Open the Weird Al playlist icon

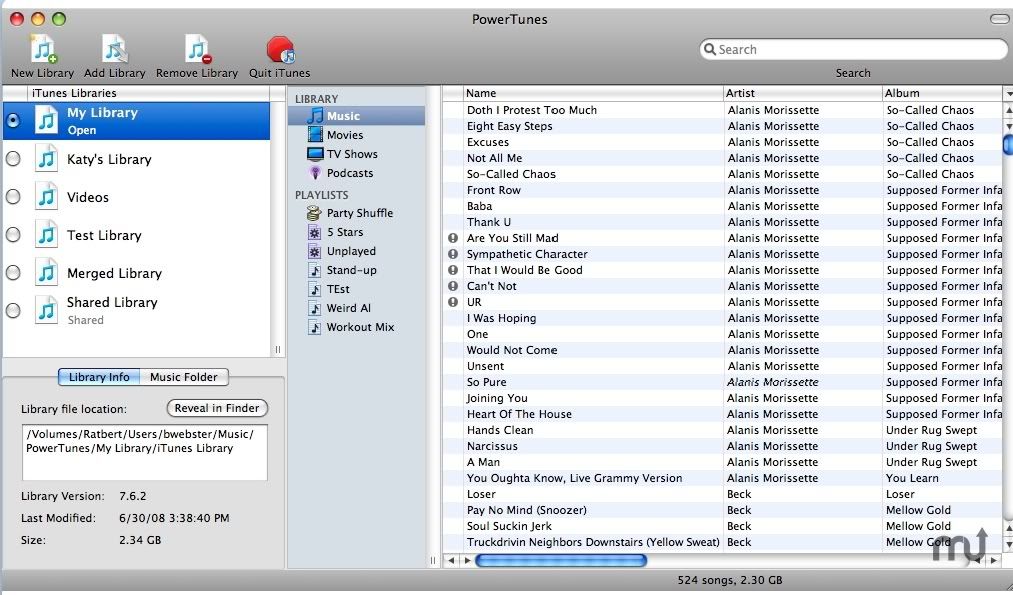point(314,308)
